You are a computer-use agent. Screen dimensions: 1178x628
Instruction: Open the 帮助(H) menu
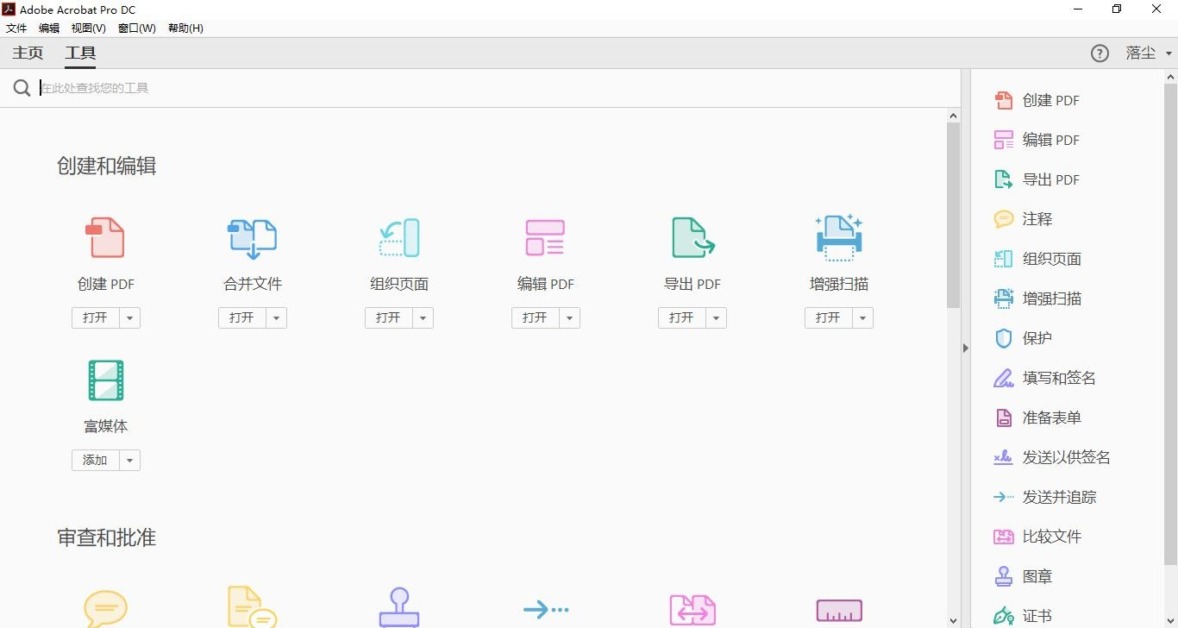tap(186, 28)
